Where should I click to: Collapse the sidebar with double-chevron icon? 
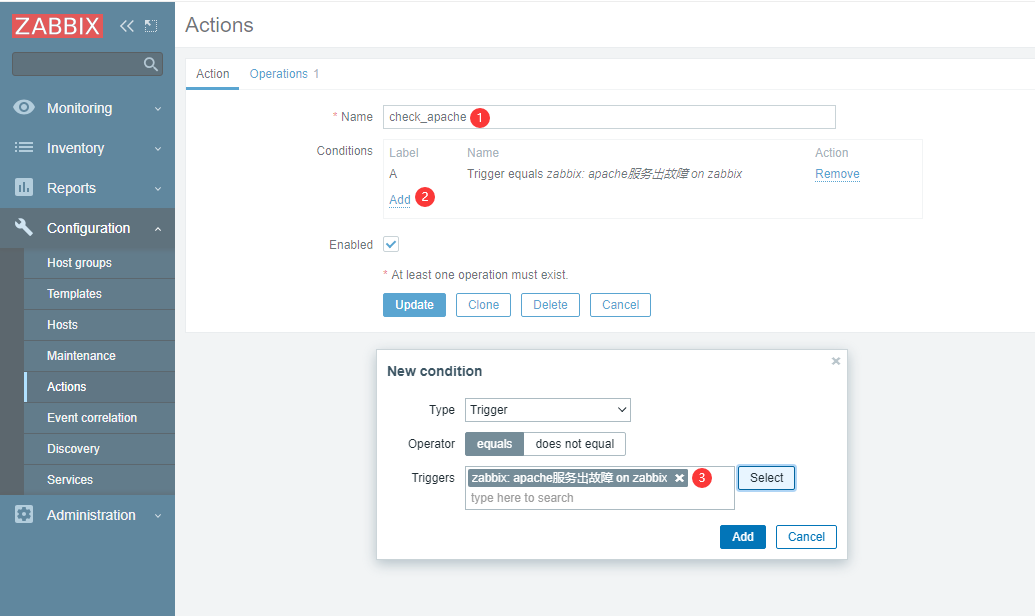click(x=127, y=26)
